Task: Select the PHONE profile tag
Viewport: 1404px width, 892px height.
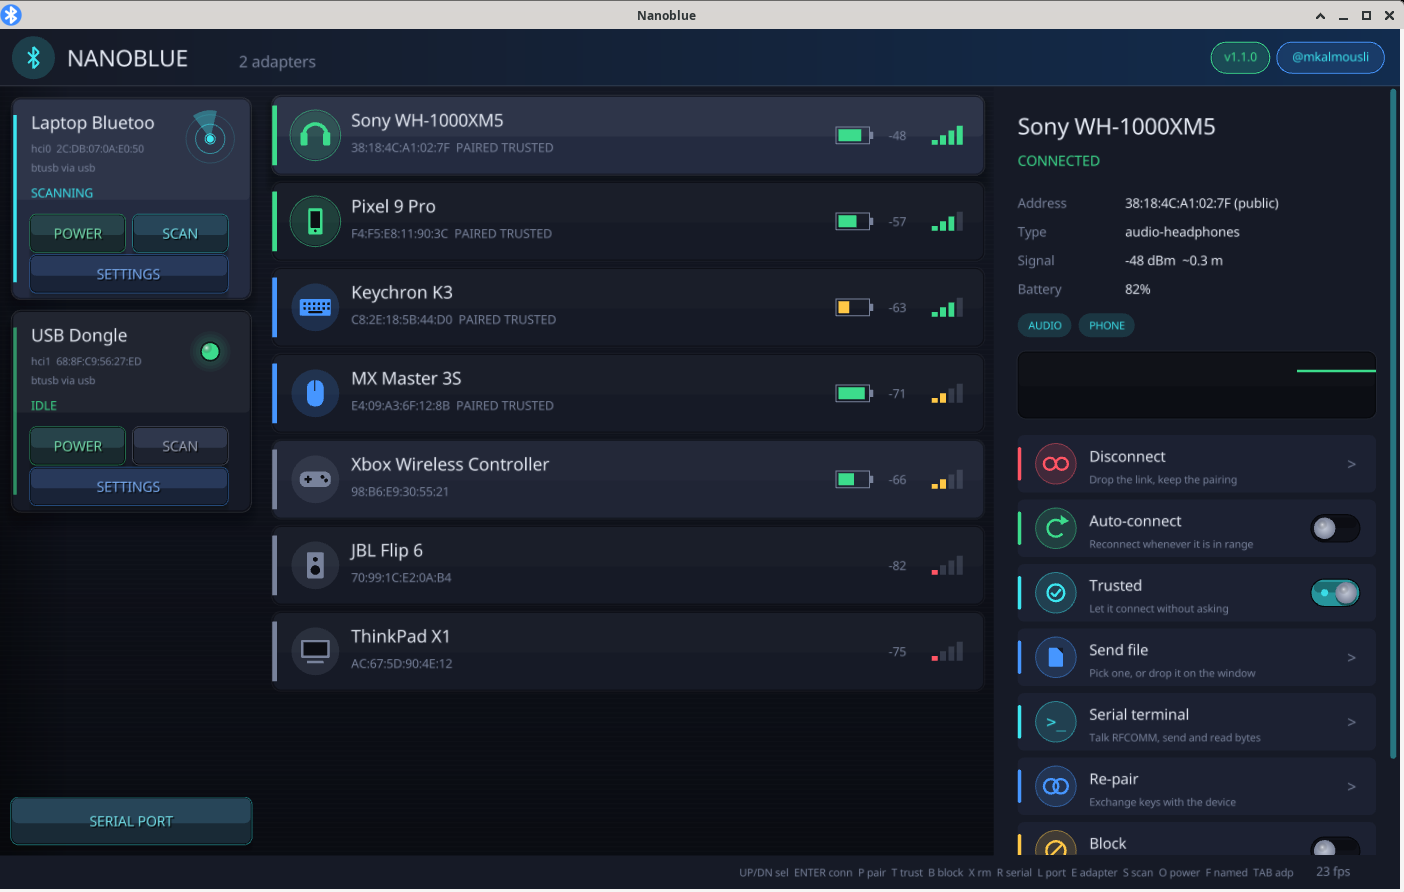Action: pyautogui.click(x=1107, y=325)
